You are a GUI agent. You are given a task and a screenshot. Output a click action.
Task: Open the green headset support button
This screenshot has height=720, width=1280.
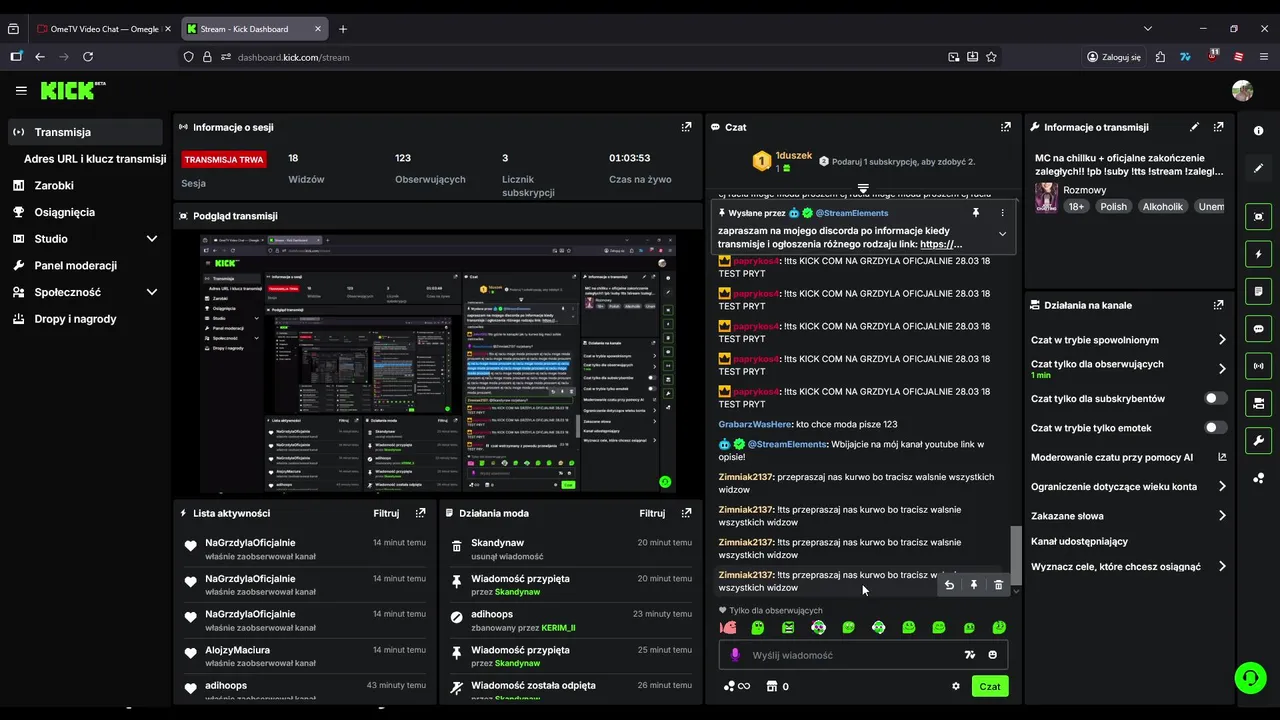coord(1250,678)
